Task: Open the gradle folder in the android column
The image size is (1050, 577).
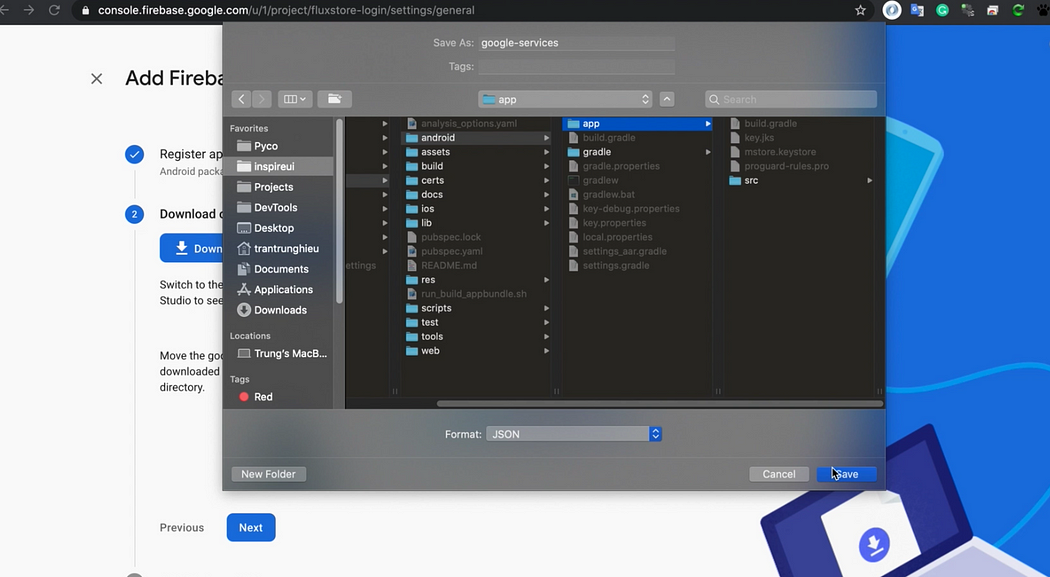Action: (x=596, y=152)
